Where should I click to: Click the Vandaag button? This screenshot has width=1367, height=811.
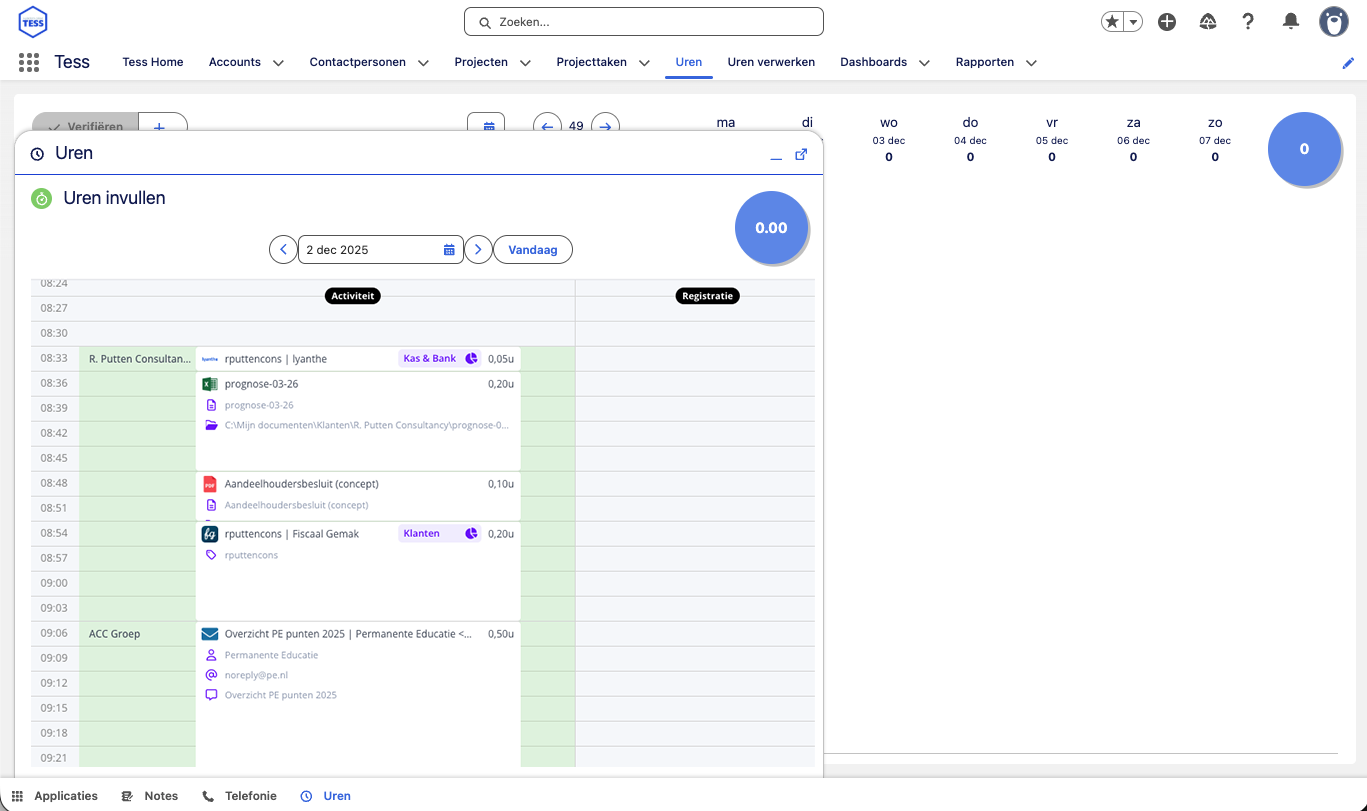[x=534, y=250]
